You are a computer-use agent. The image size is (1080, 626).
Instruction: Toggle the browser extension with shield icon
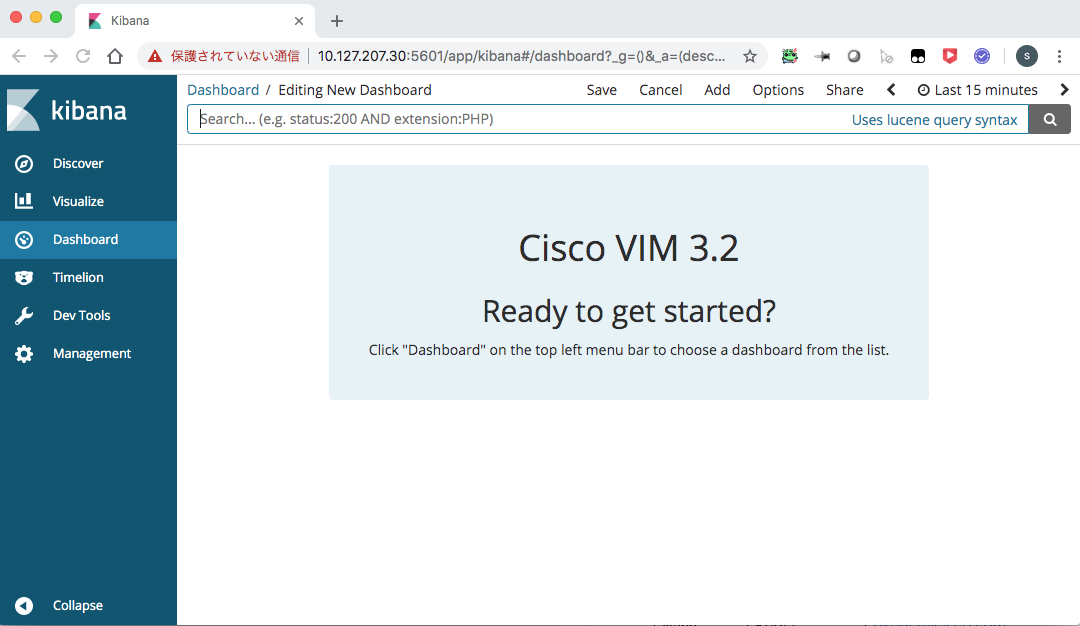[x=949, y=56]
